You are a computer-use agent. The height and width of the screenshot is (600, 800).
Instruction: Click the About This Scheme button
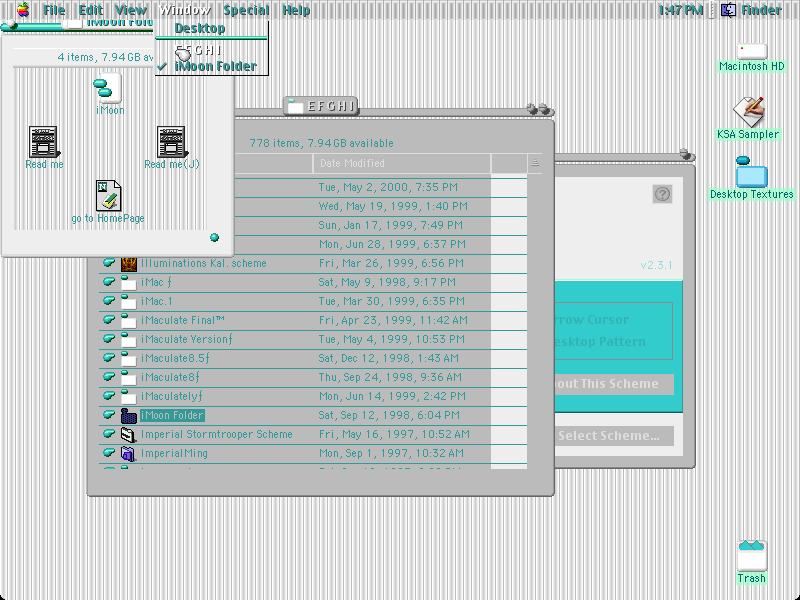[x=614, y=384]
